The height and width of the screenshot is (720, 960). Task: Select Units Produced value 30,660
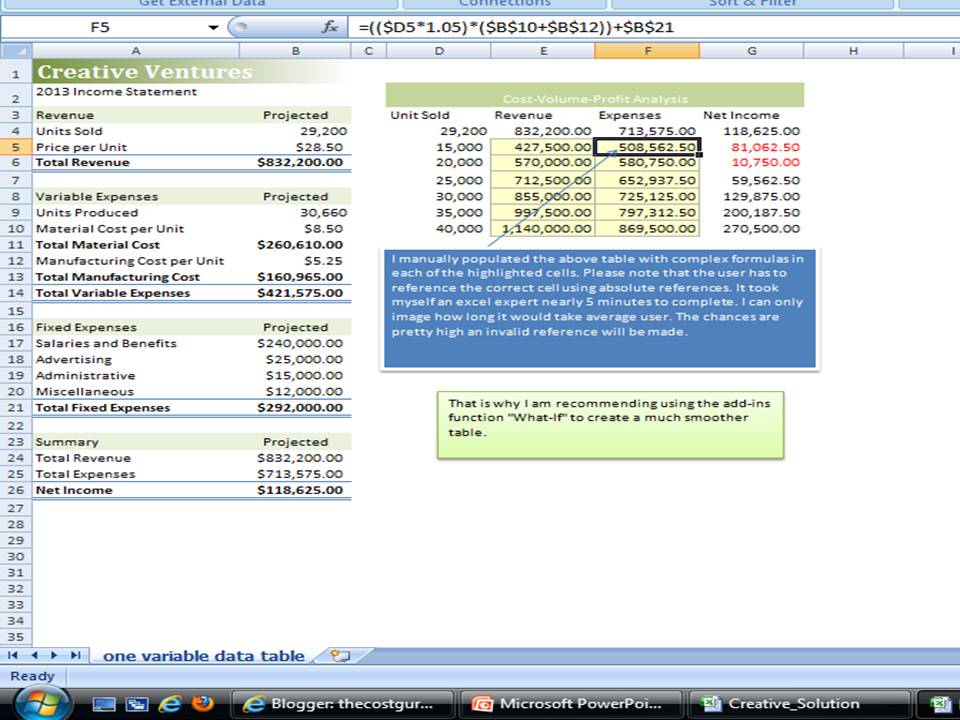pos(295,212)
